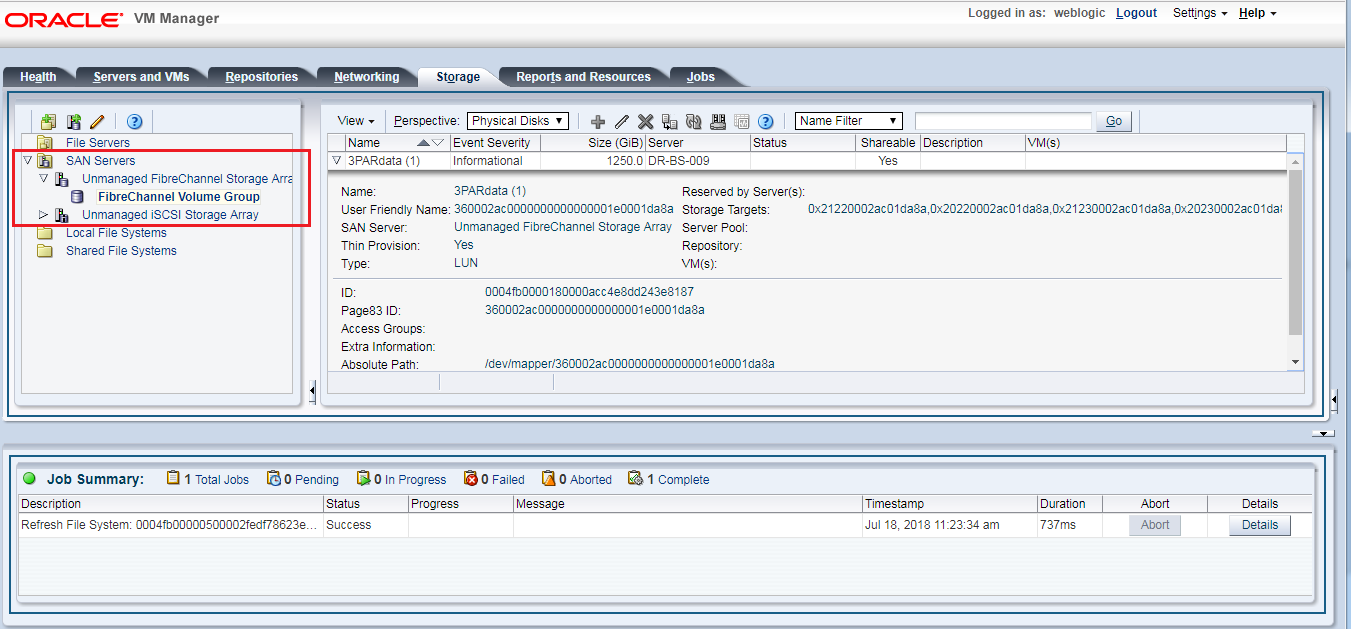Viewport: 1351px width, 629px height.
Task: Click the pencil icon in the disks toolbar
Action: click(x=621, y=121)
